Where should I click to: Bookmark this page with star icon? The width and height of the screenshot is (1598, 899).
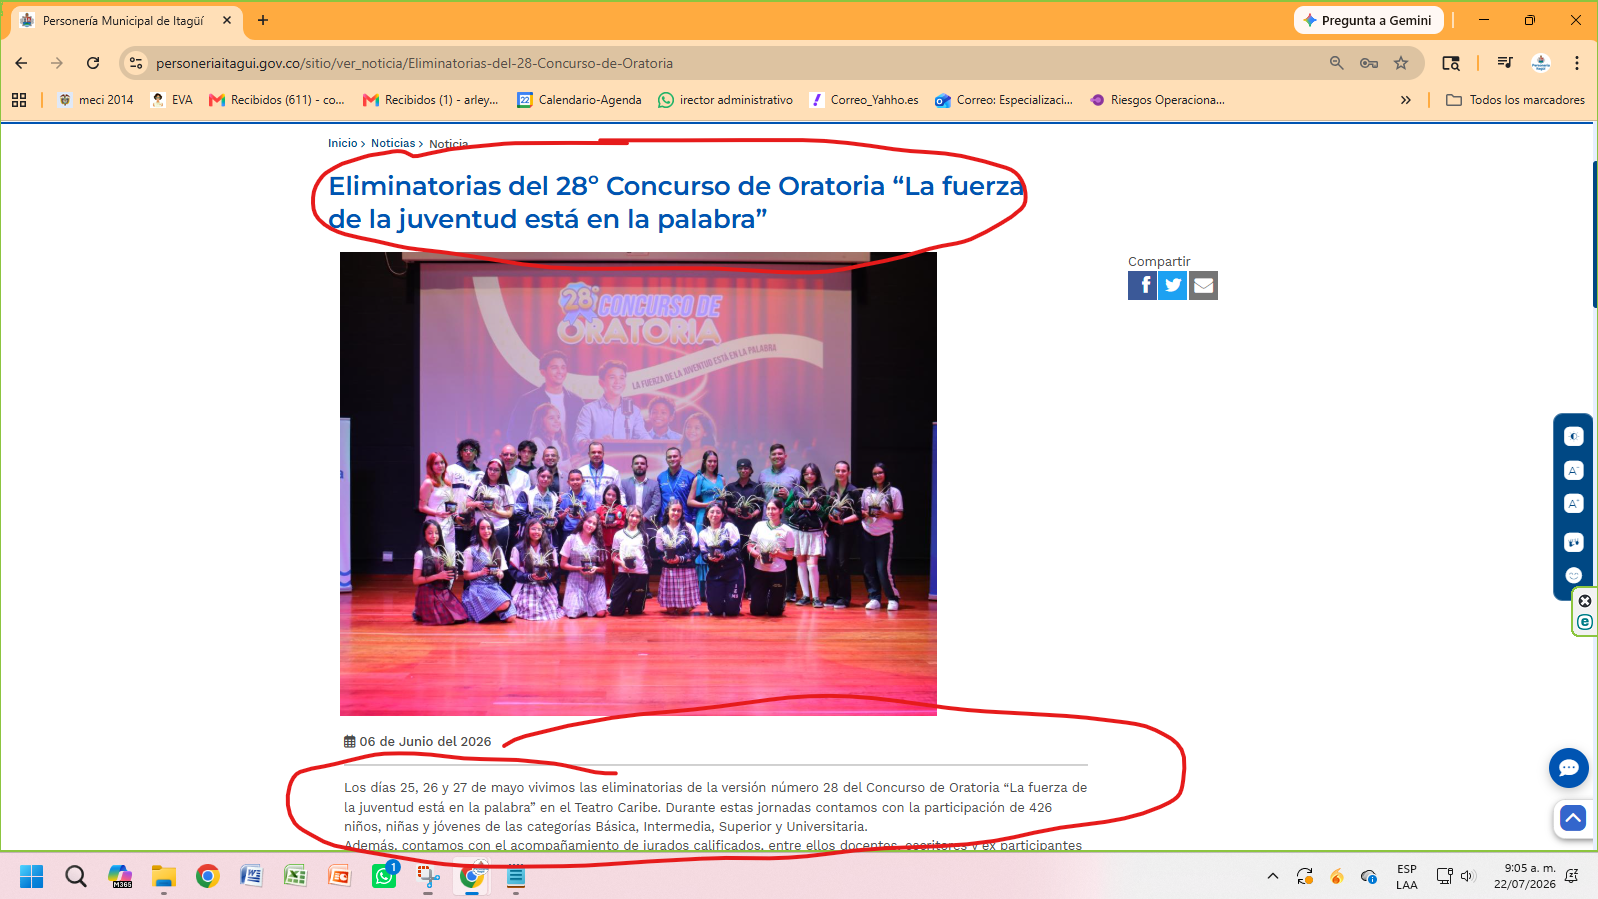pos(1401,63)
